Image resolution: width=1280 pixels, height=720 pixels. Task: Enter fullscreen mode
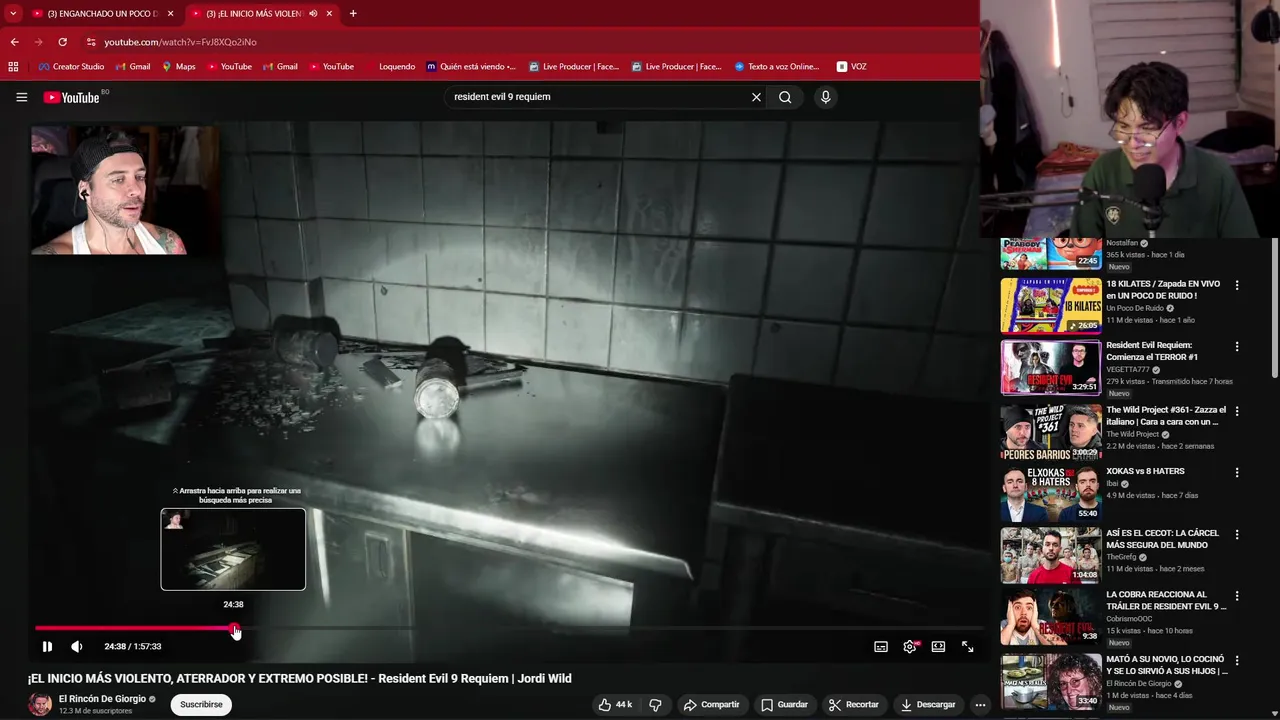967,647
